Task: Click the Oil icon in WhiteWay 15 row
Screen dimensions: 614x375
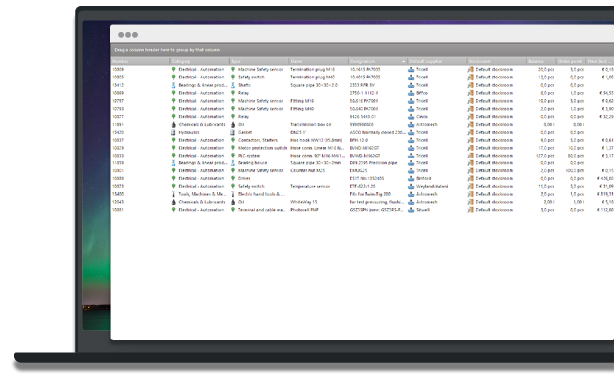Action: (233, 202)
